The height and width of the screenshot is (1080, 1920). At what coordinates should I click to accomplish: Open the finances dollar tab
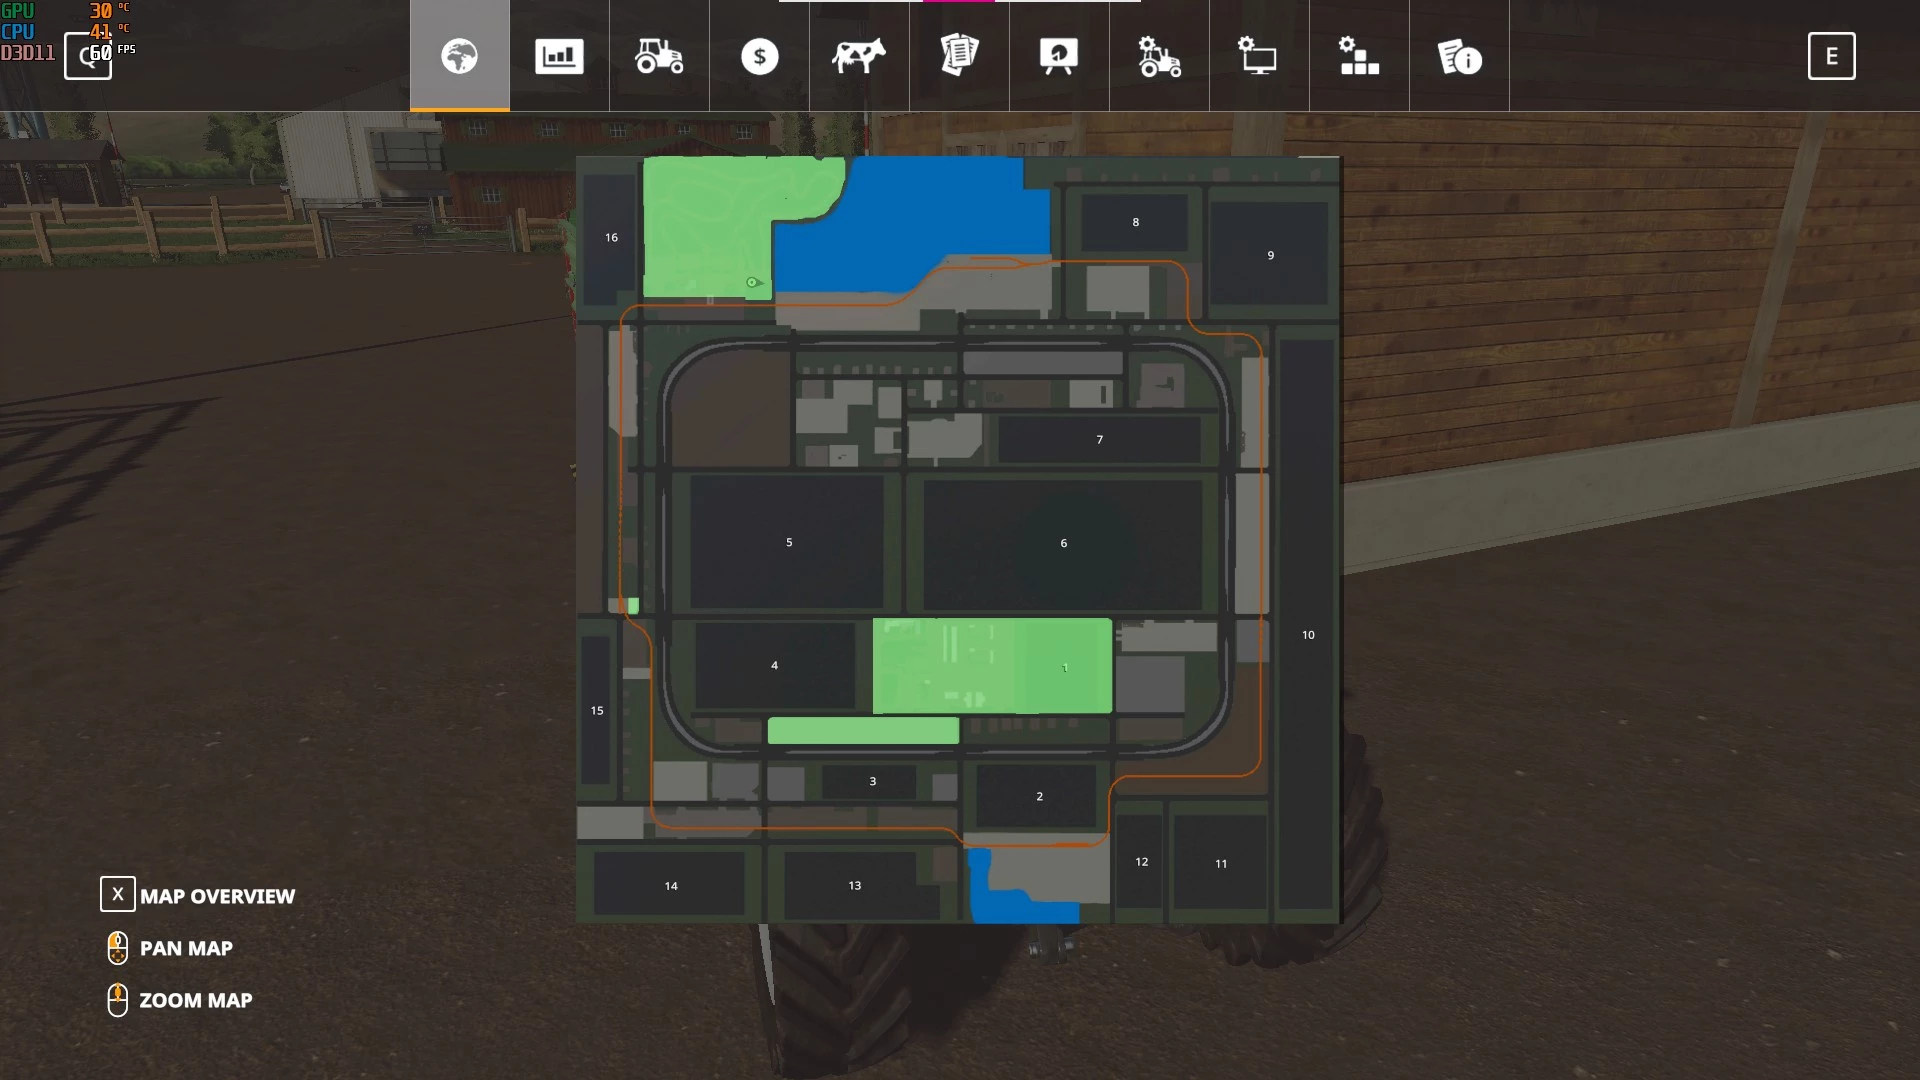(x=759, y=56)
